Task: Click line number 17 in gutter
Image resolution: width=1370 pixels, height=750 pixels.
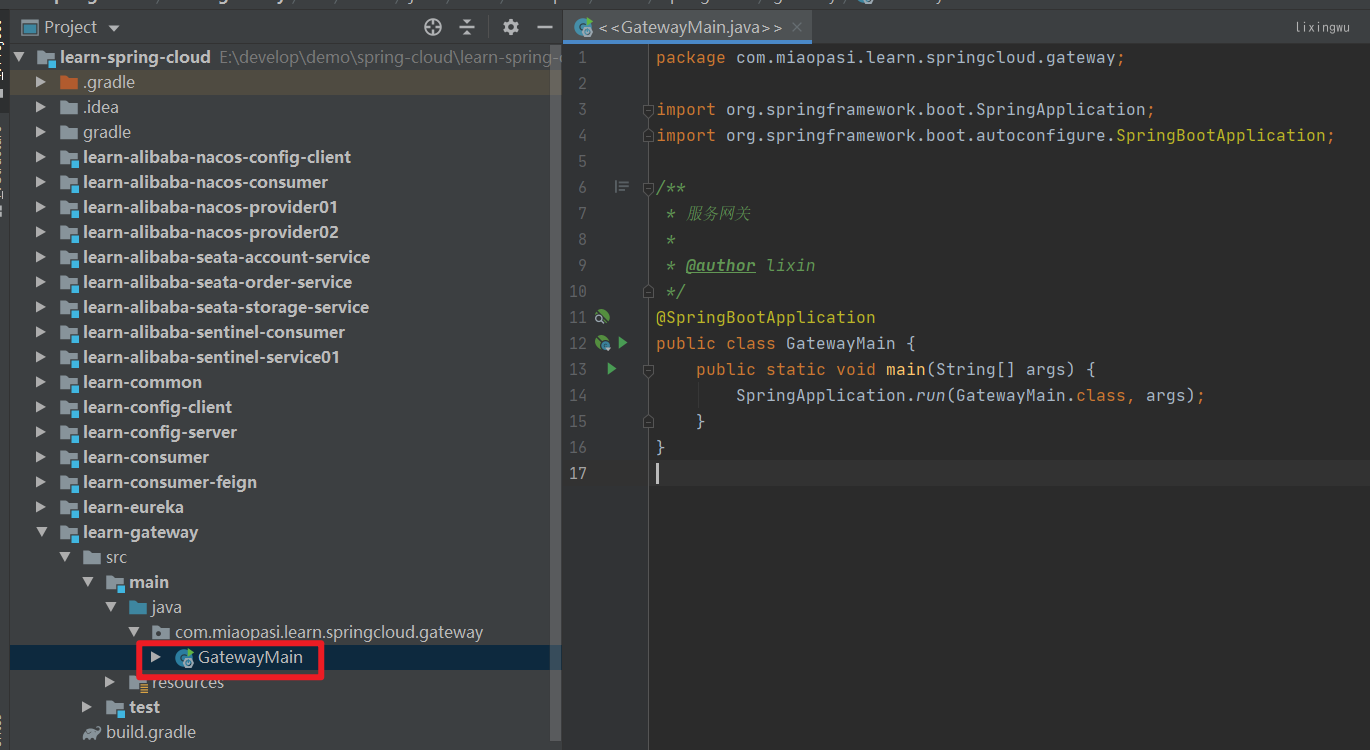Action: [x=577, y=473]
